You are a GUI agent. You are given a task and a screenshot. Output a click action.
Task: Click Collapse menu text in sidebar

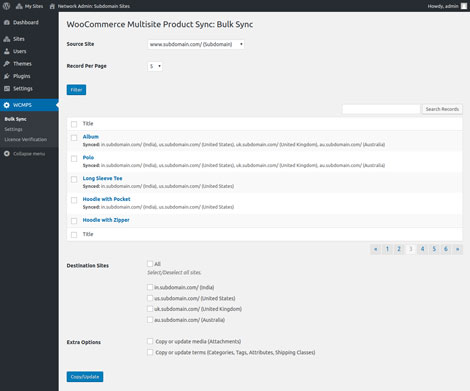pos(29,154)
